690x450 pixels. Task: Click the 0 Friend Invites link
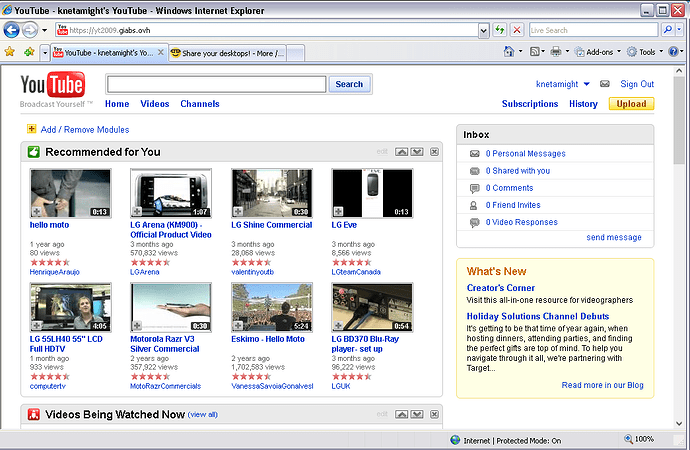(x=513, y=205)
